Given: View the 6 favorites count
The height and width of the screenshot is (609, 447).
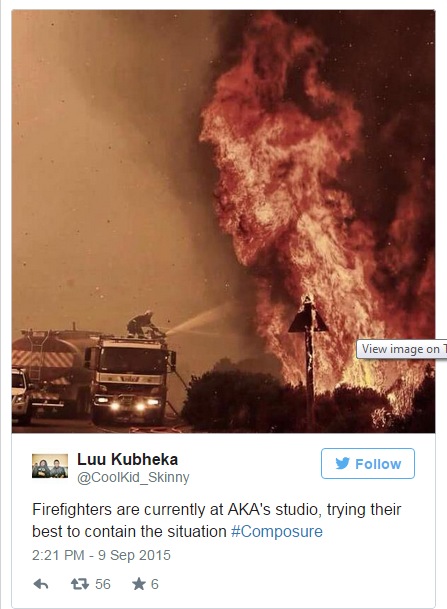Looking at the screenshot, I should 155,584.
